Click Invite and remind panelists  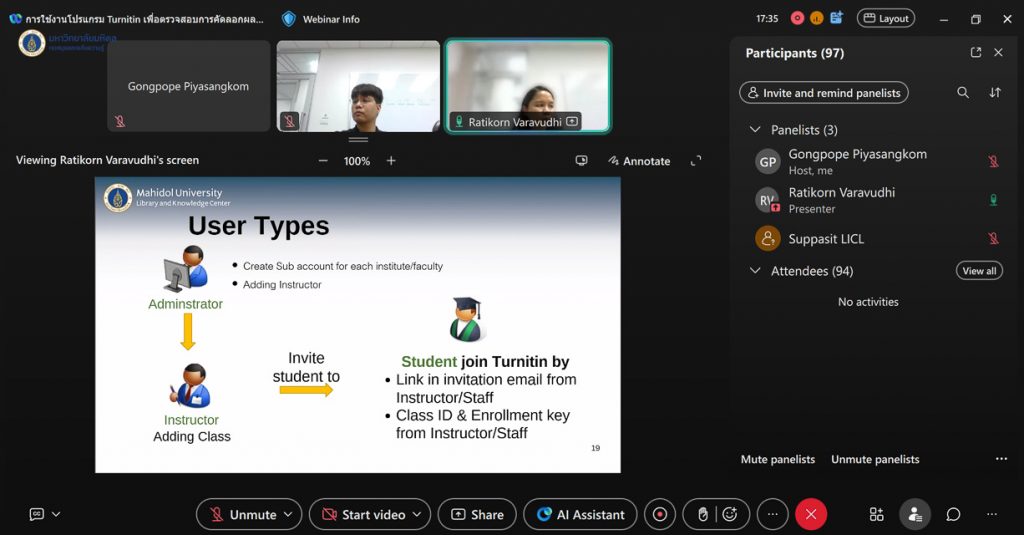click(x=824, y=93)
